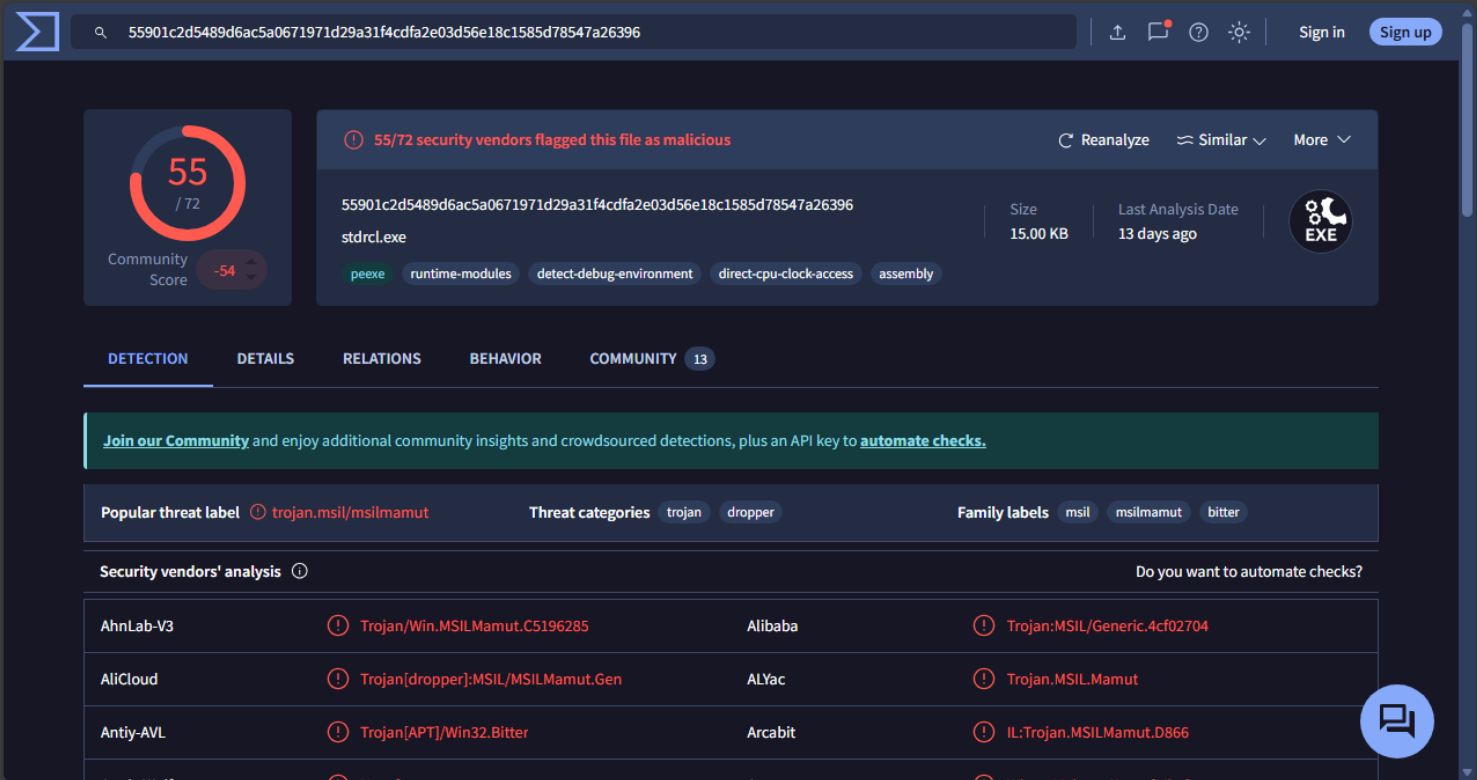Open the help question mark icon
The image size is (1477, 780).
[1198, 32]
